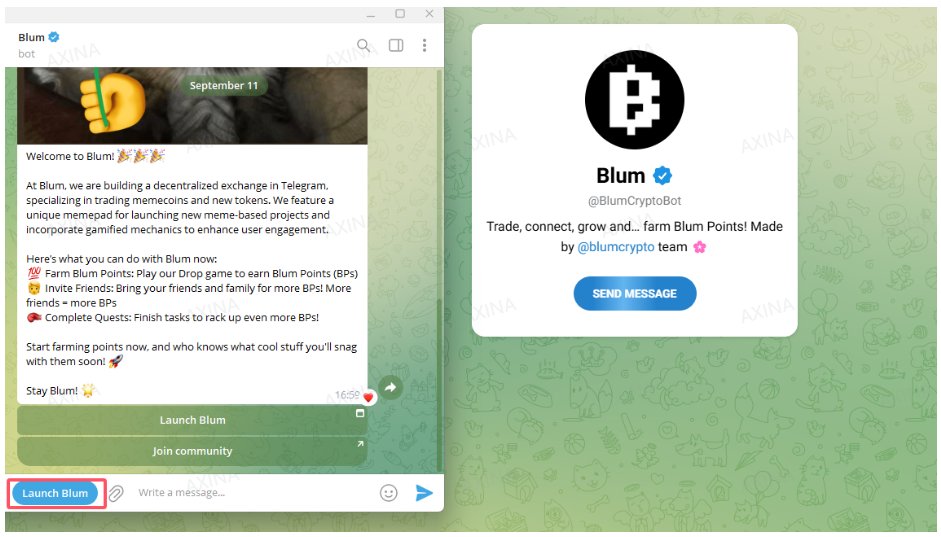Open the Join community link button
941x537 pixels.
click(192, 451)
